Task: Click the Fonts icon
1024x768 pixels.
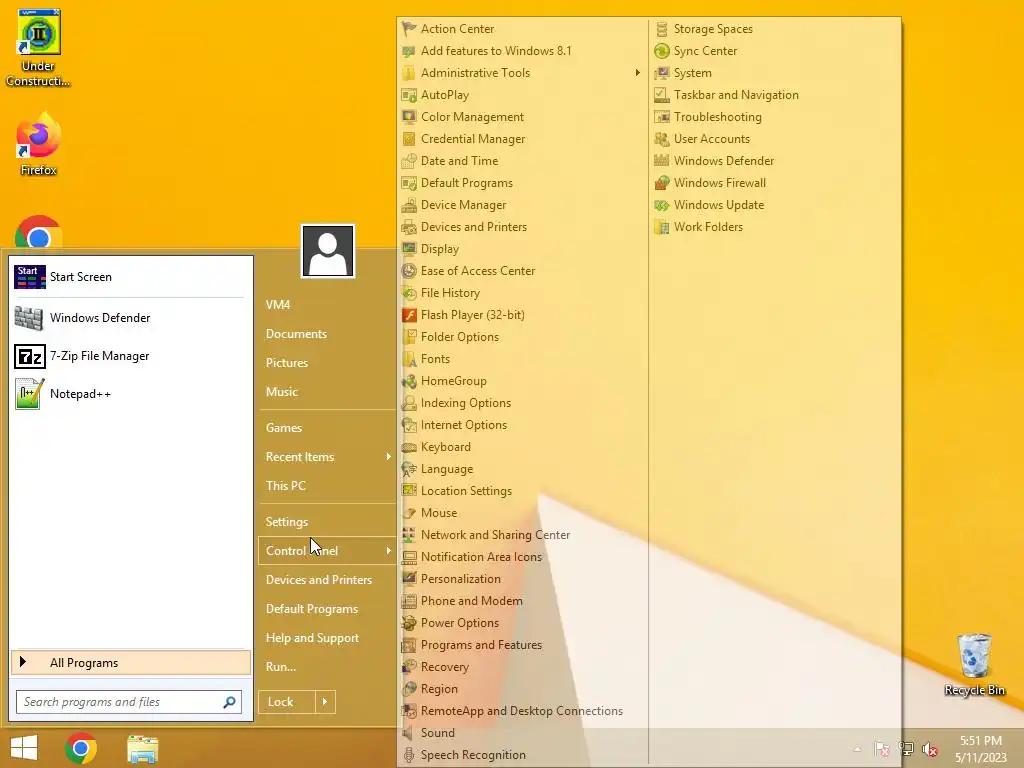Action: (x=409, y=359)
